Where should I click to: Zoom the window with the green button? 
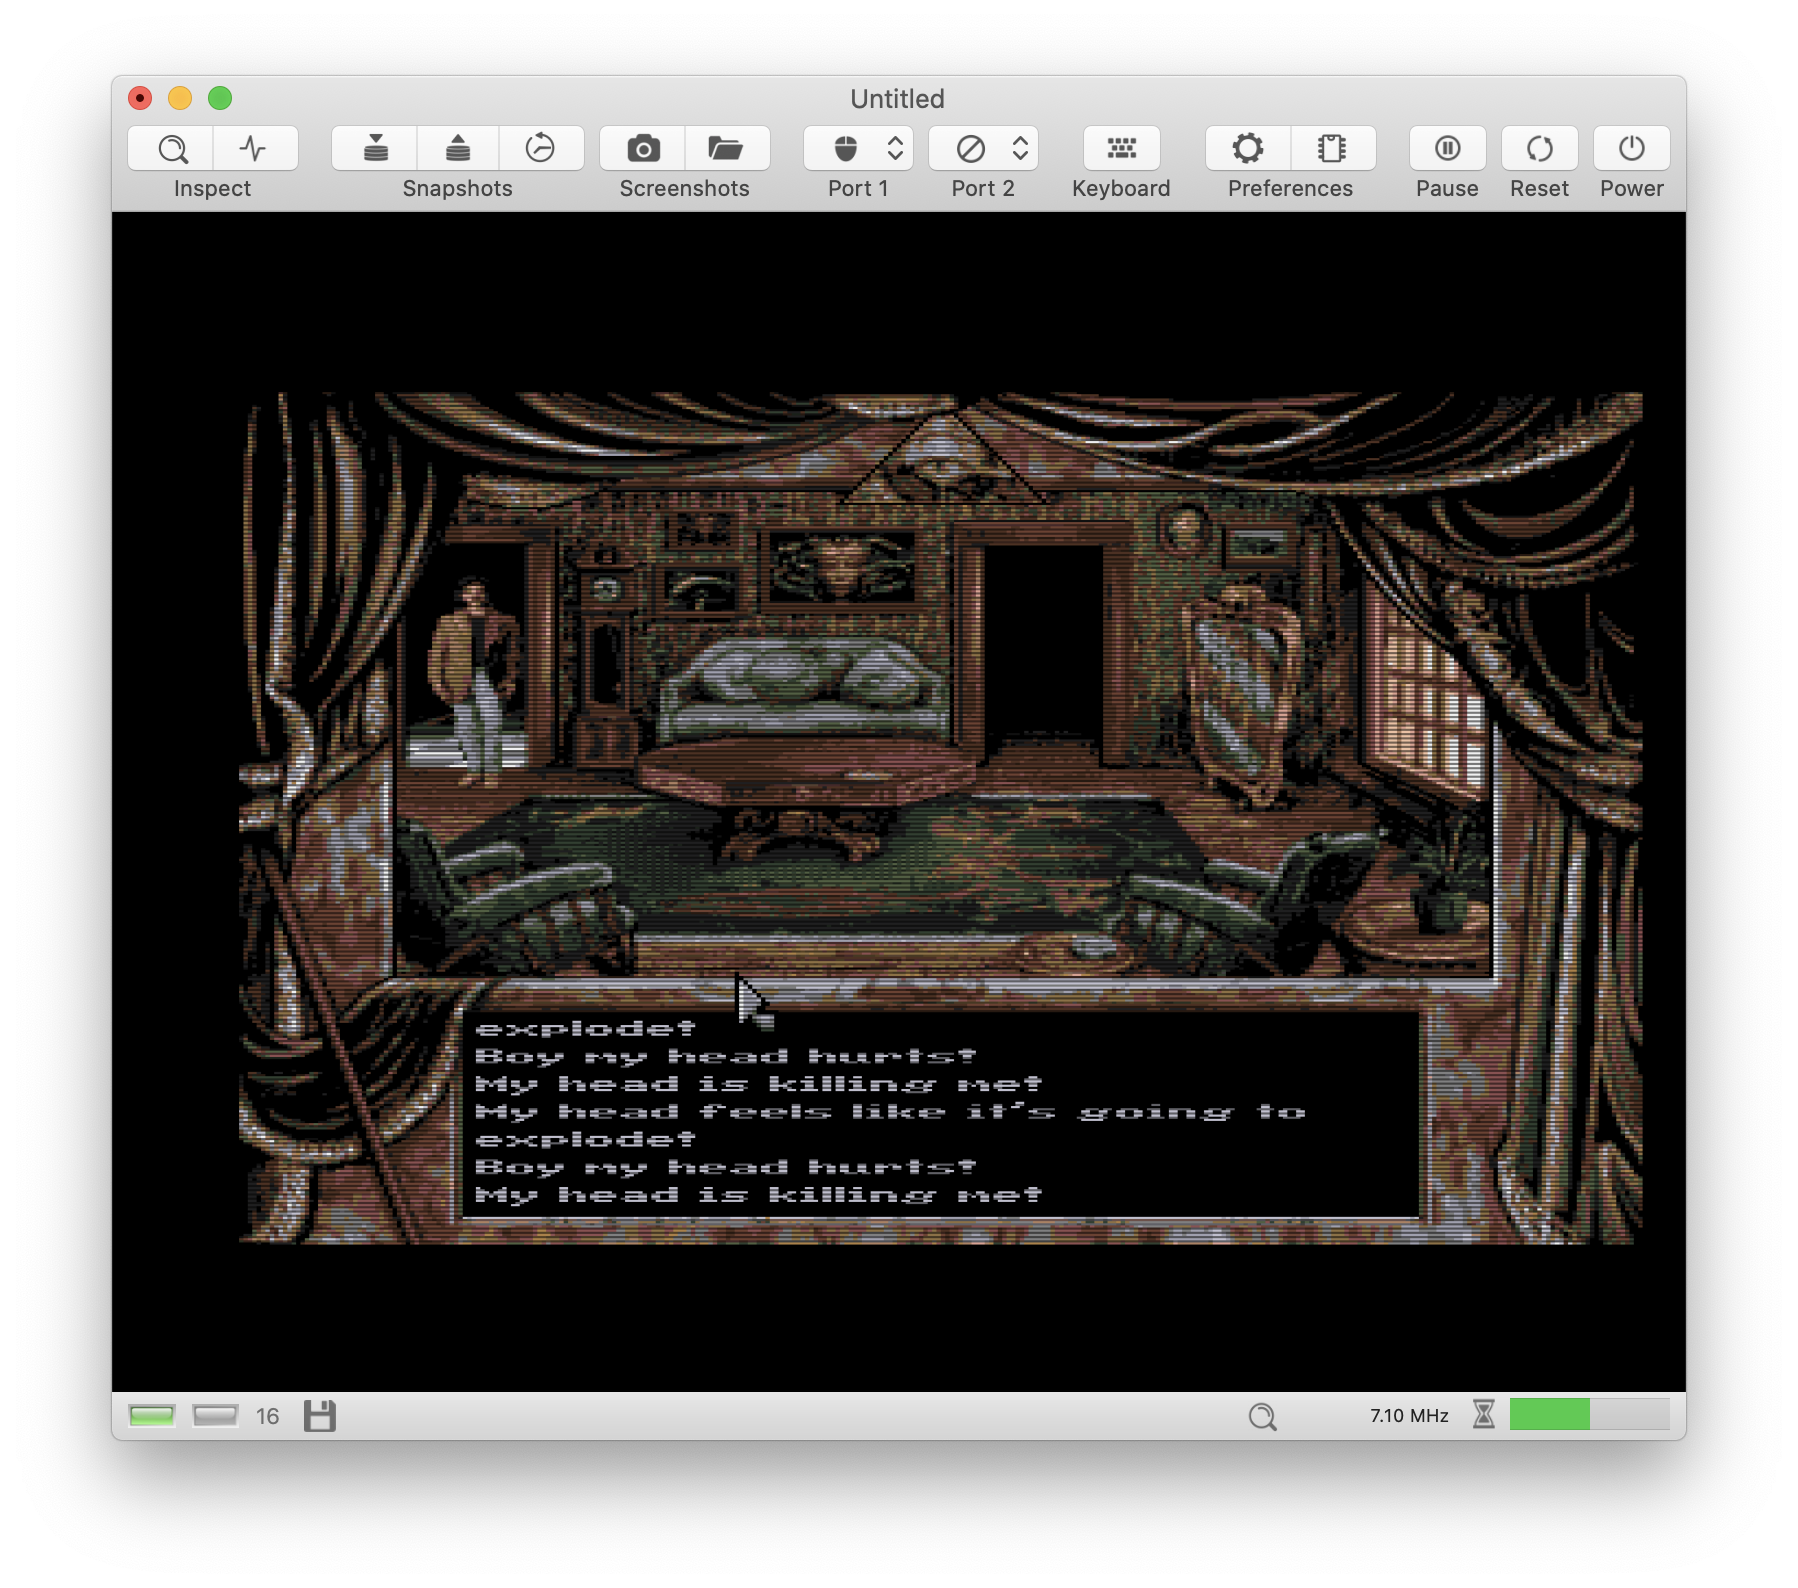[220, 98]
